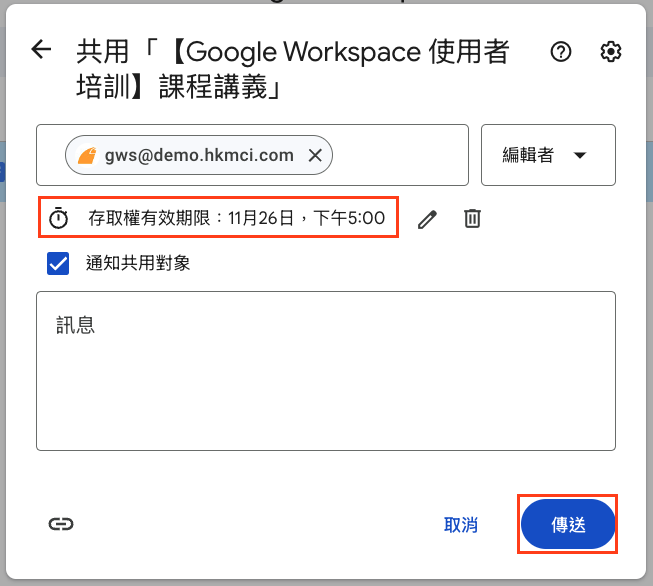Click the 傳送 send button
This screenshot has width=653, height=586.
click(568, 524)
